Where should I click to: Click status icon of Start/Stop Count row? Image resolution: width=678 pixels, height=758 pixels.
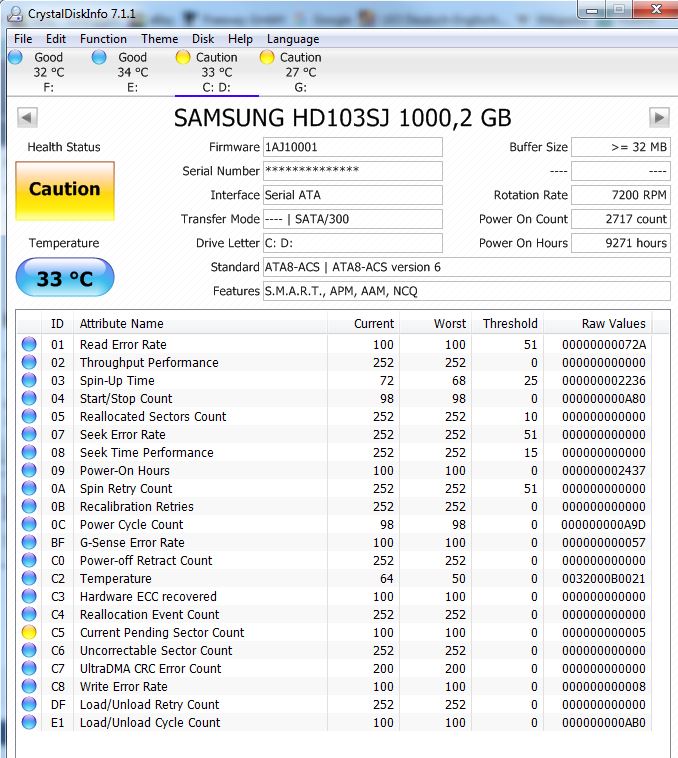29,398
